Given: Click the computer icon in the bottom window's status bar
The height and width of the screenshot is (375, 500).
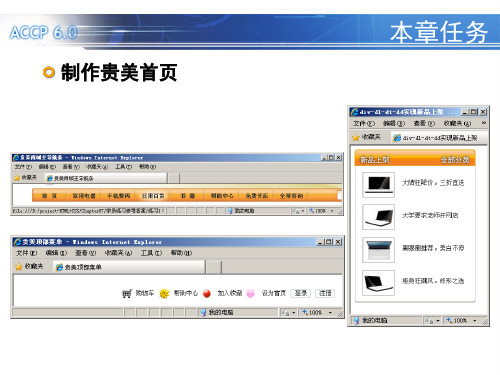Looking at the screenshot, I should point(203,313).
